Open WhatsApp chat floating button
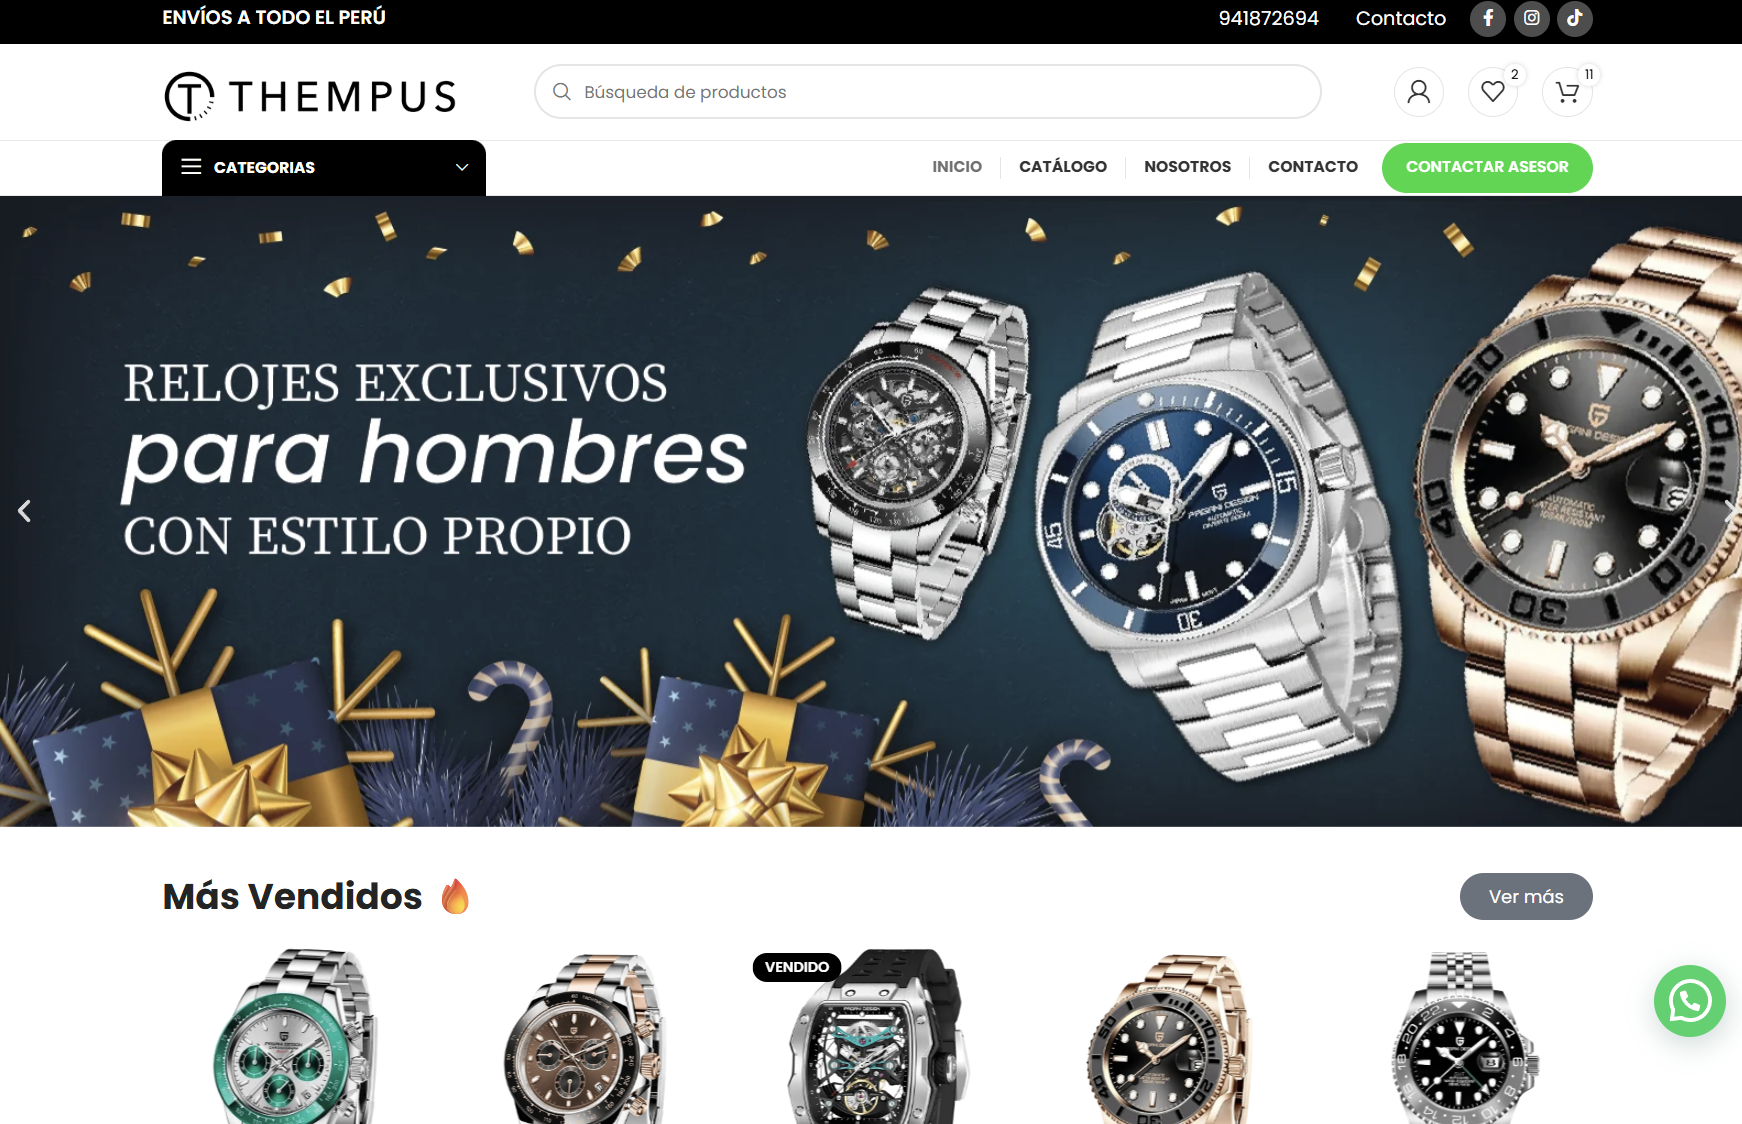The height and width of the screenshot is (1124, 1742). click(1690, 1001)
